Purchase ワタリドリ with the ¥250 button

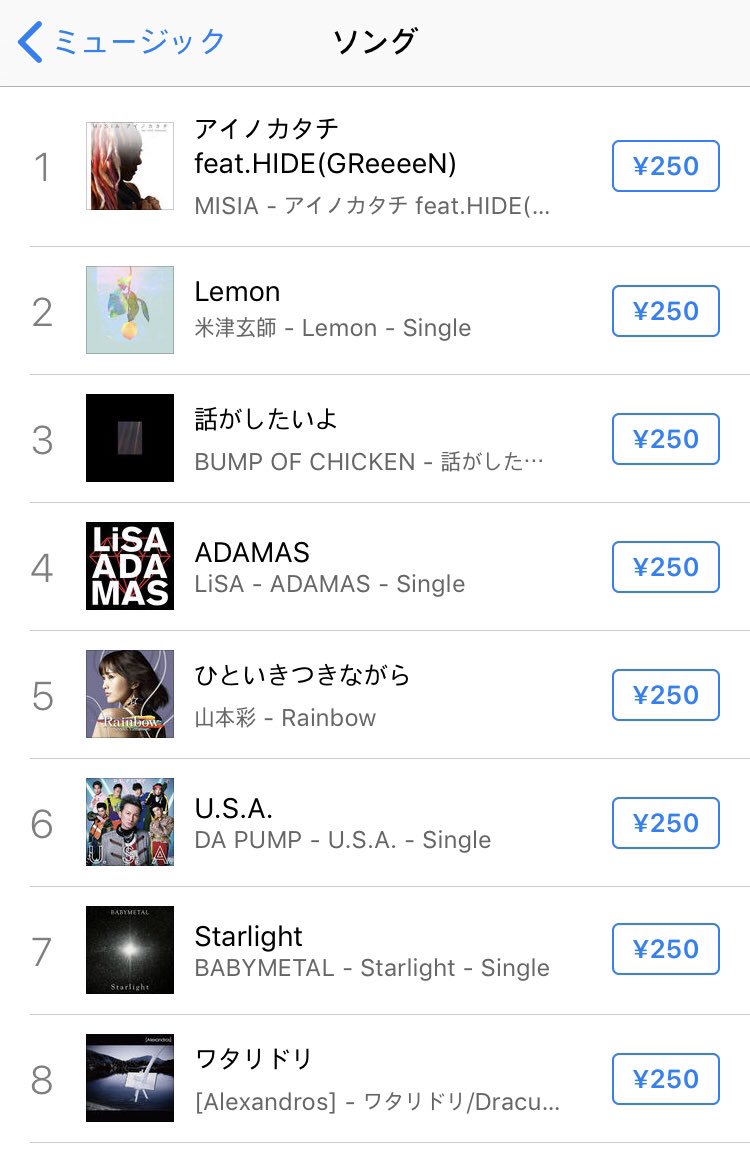[665, 1079]
